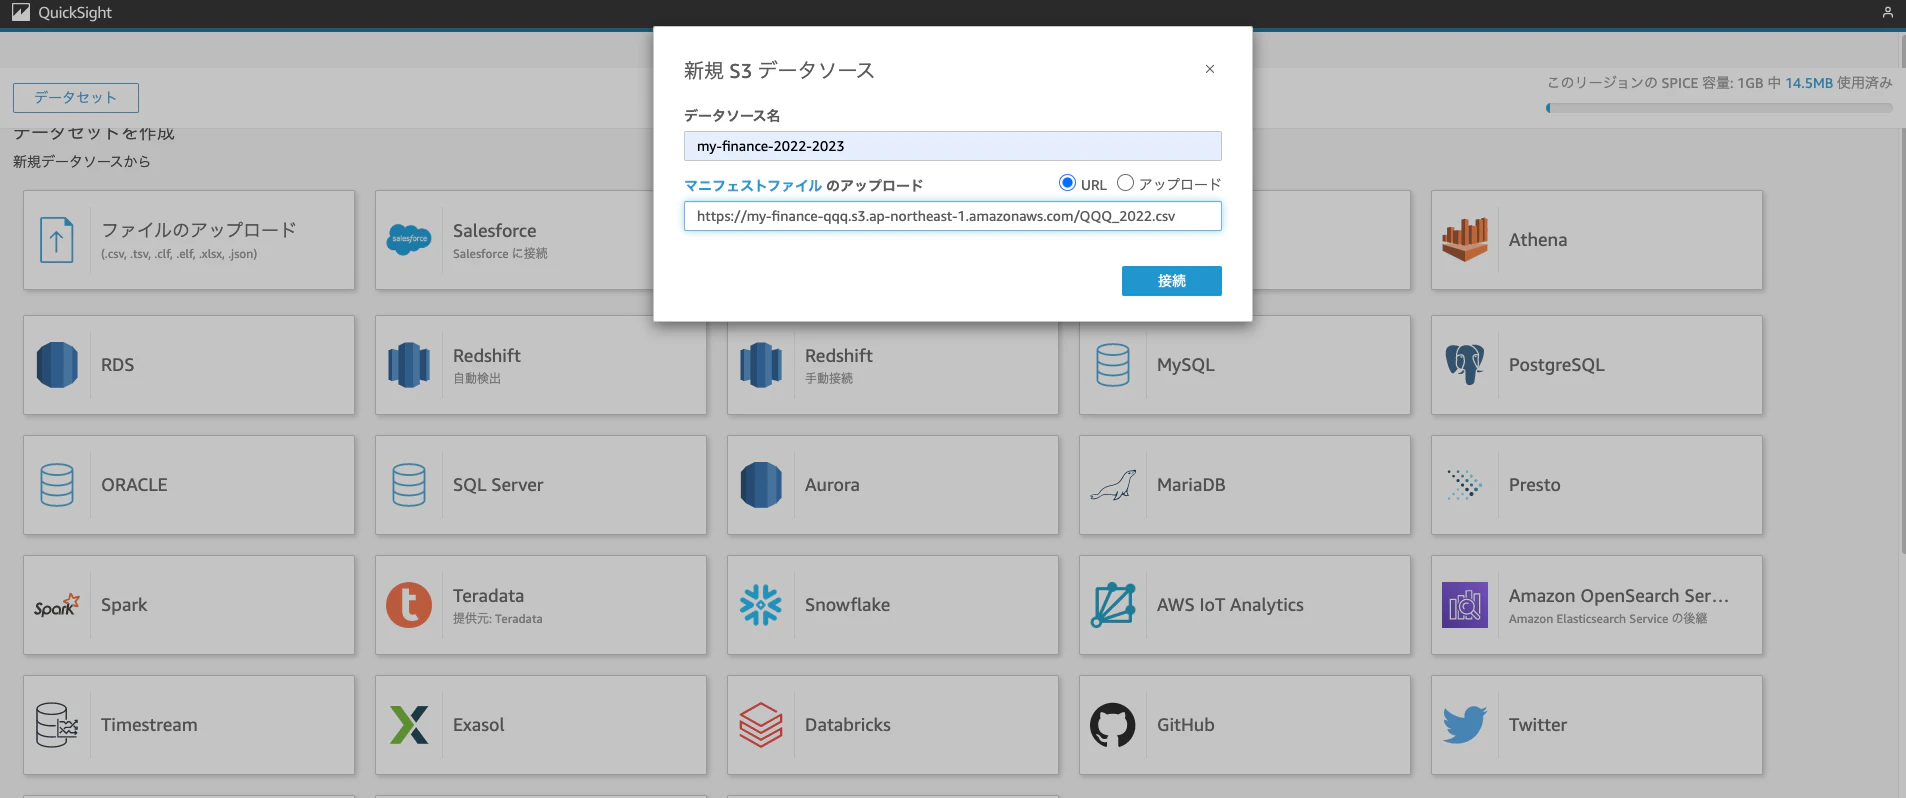Select the URL radio option
Screen dimensions: 1906x798
(x=1067, y=183)
